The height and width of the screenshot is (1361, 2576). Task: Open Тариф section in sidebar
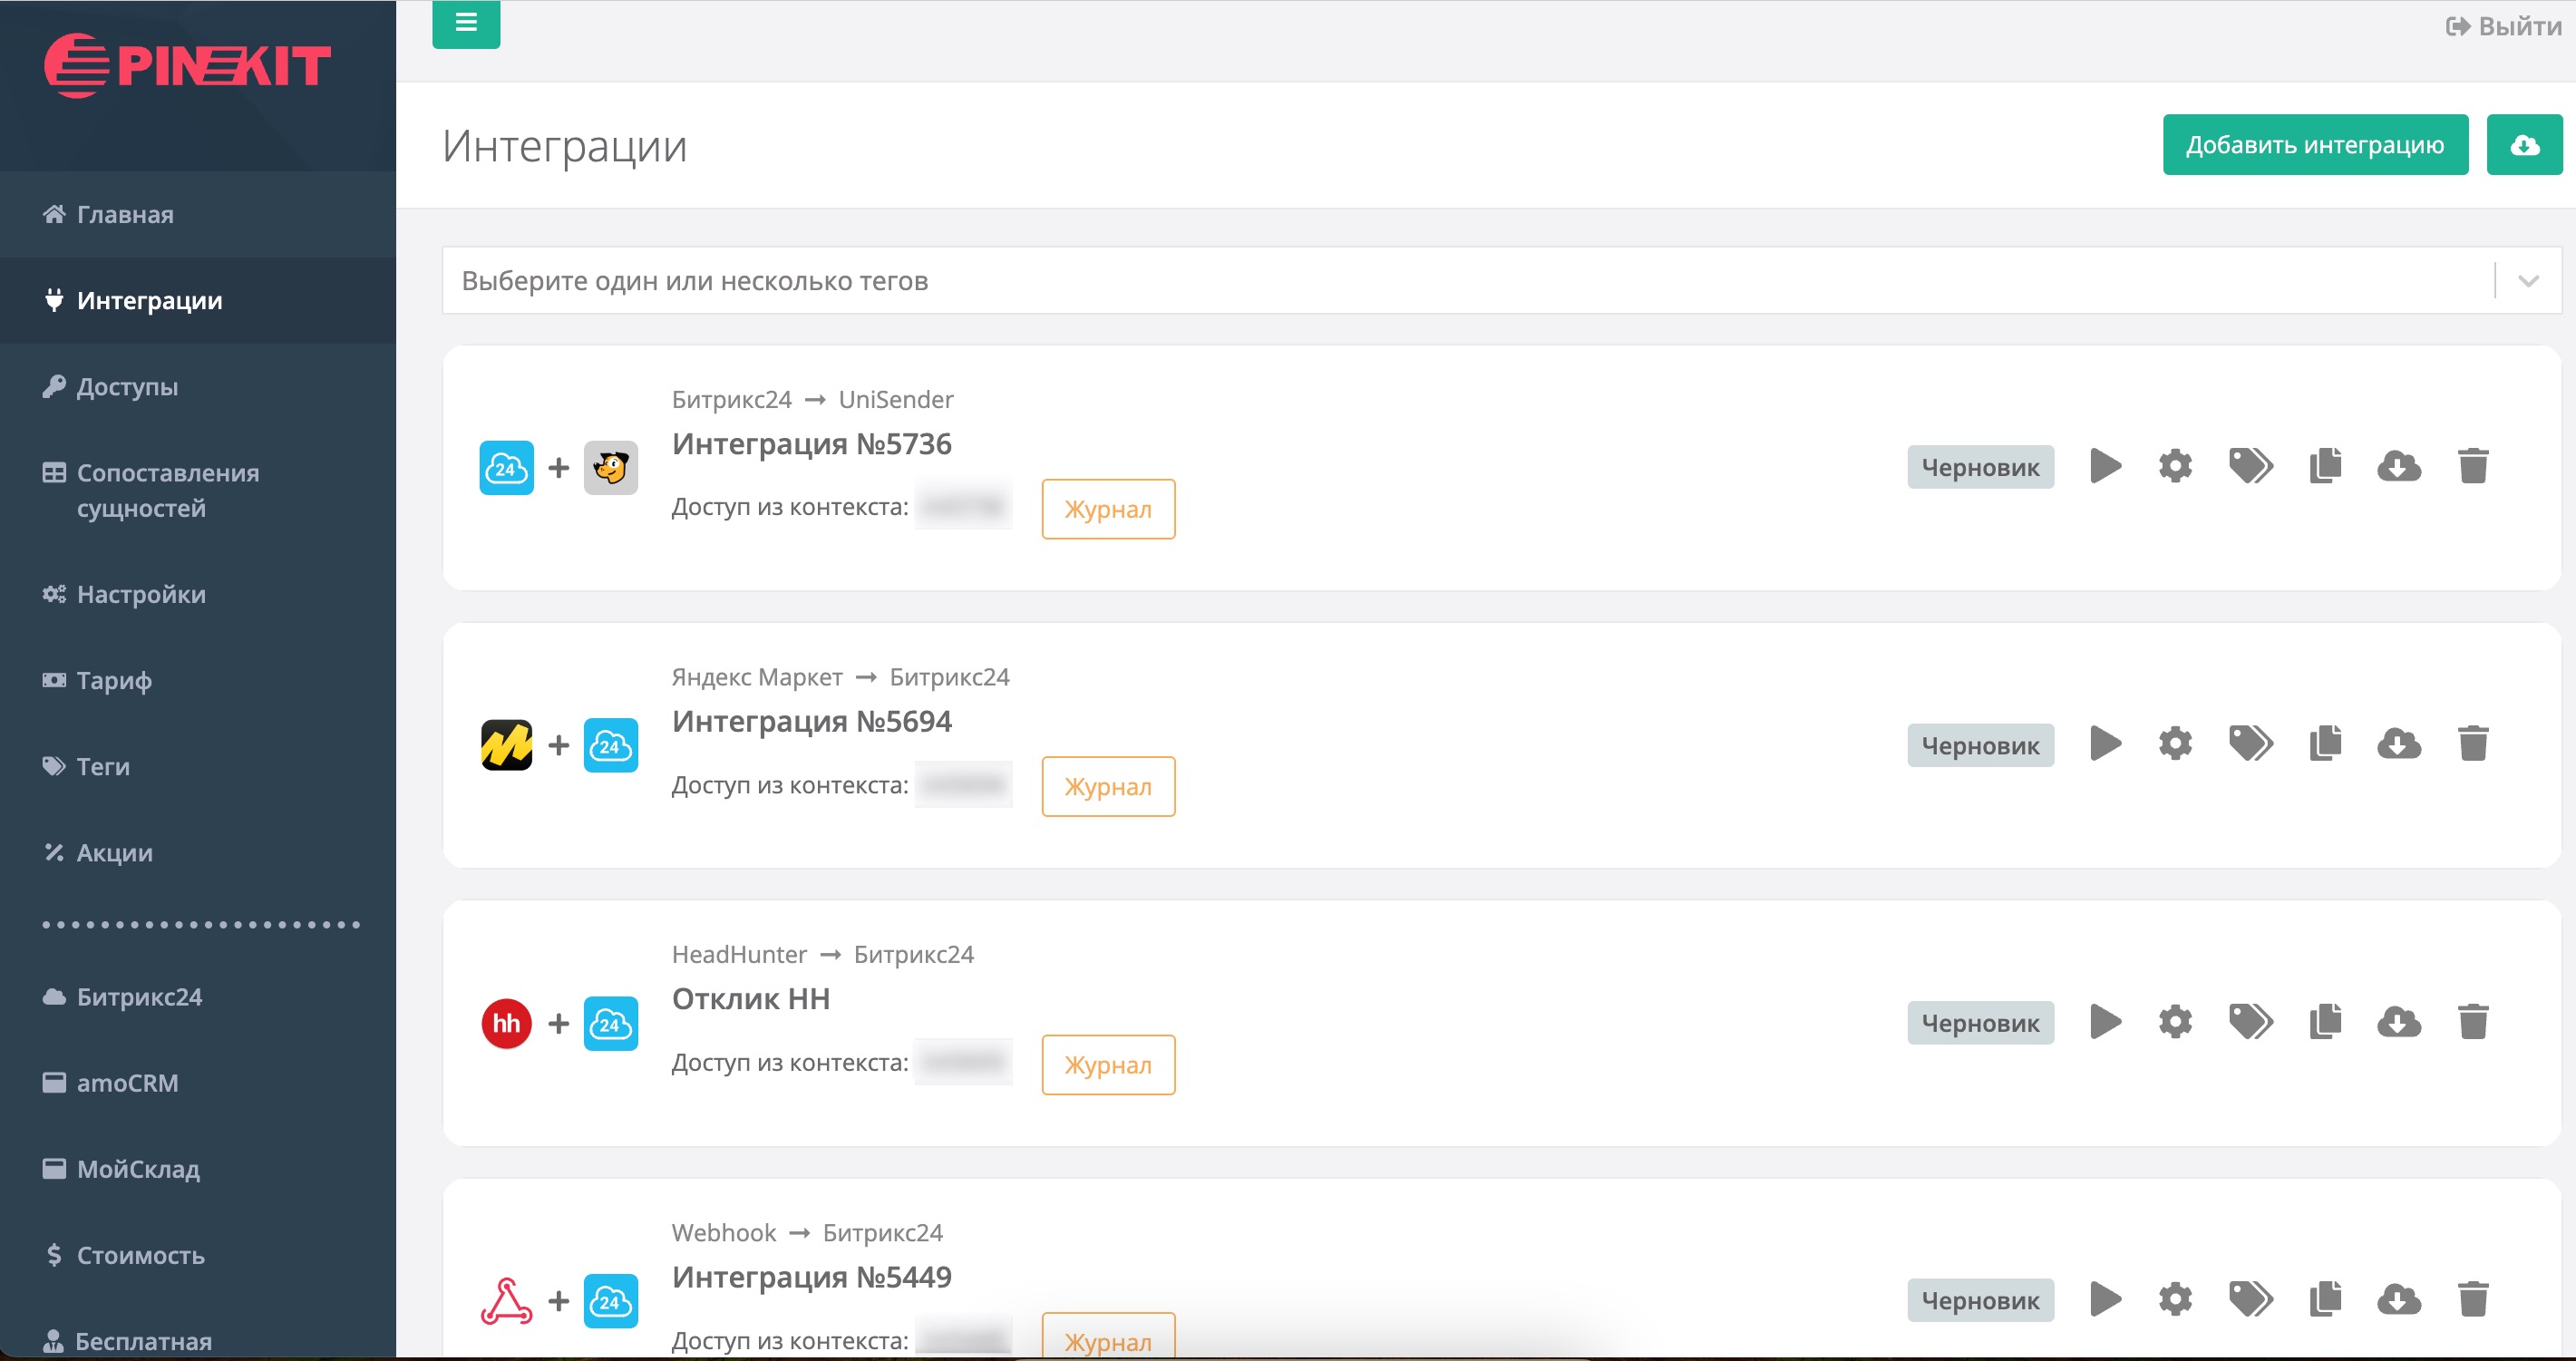click(114, 681)
